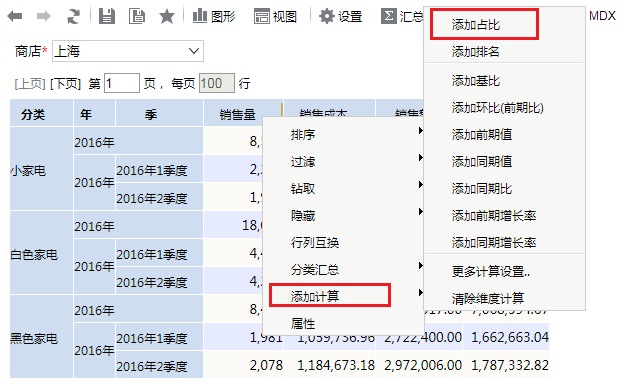Click the value 2,972,006.00
The height and width of the screenshot is (392, 626).
point(423,365)
